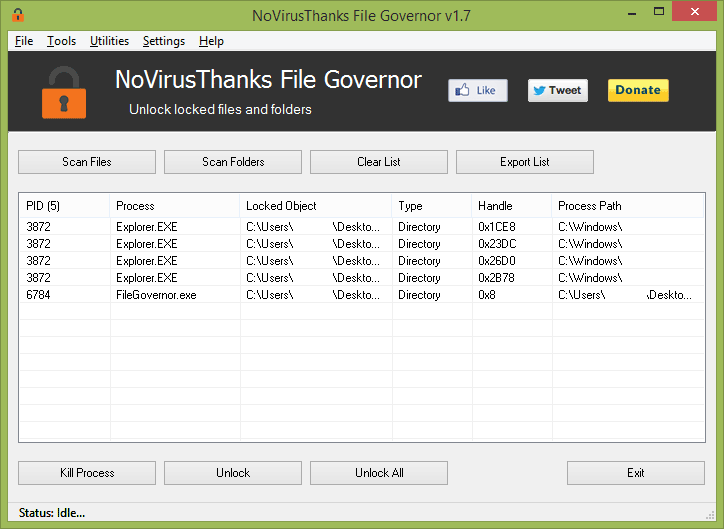Open the Utilities menu

coord(109,41)
